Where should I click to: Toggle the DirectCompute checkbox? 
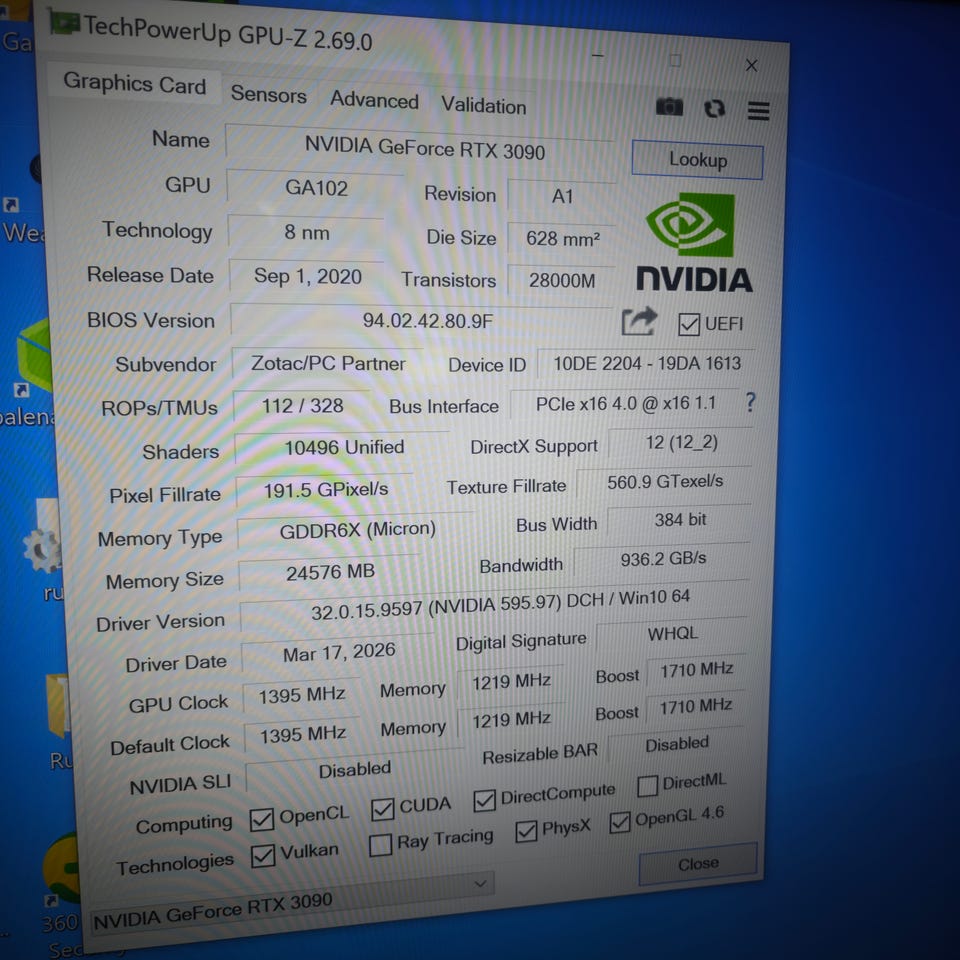click(484, 800)
